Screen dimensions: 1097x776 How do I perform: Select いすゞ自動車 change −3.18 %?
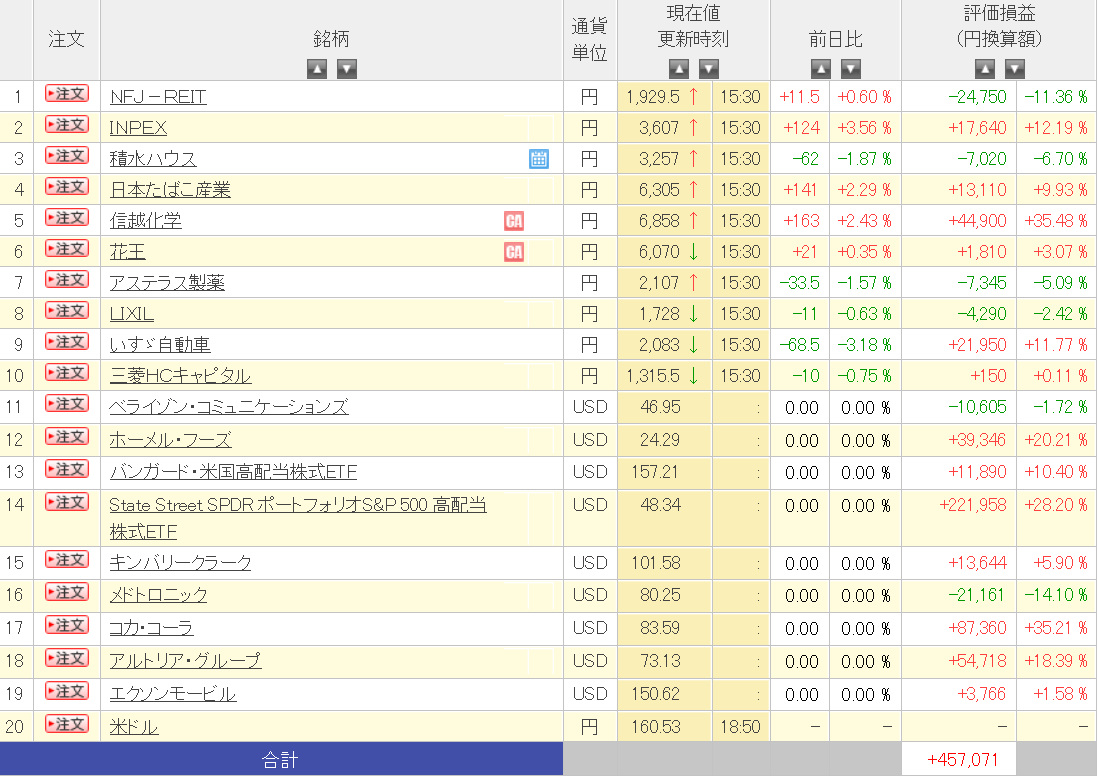click(864, 345)
